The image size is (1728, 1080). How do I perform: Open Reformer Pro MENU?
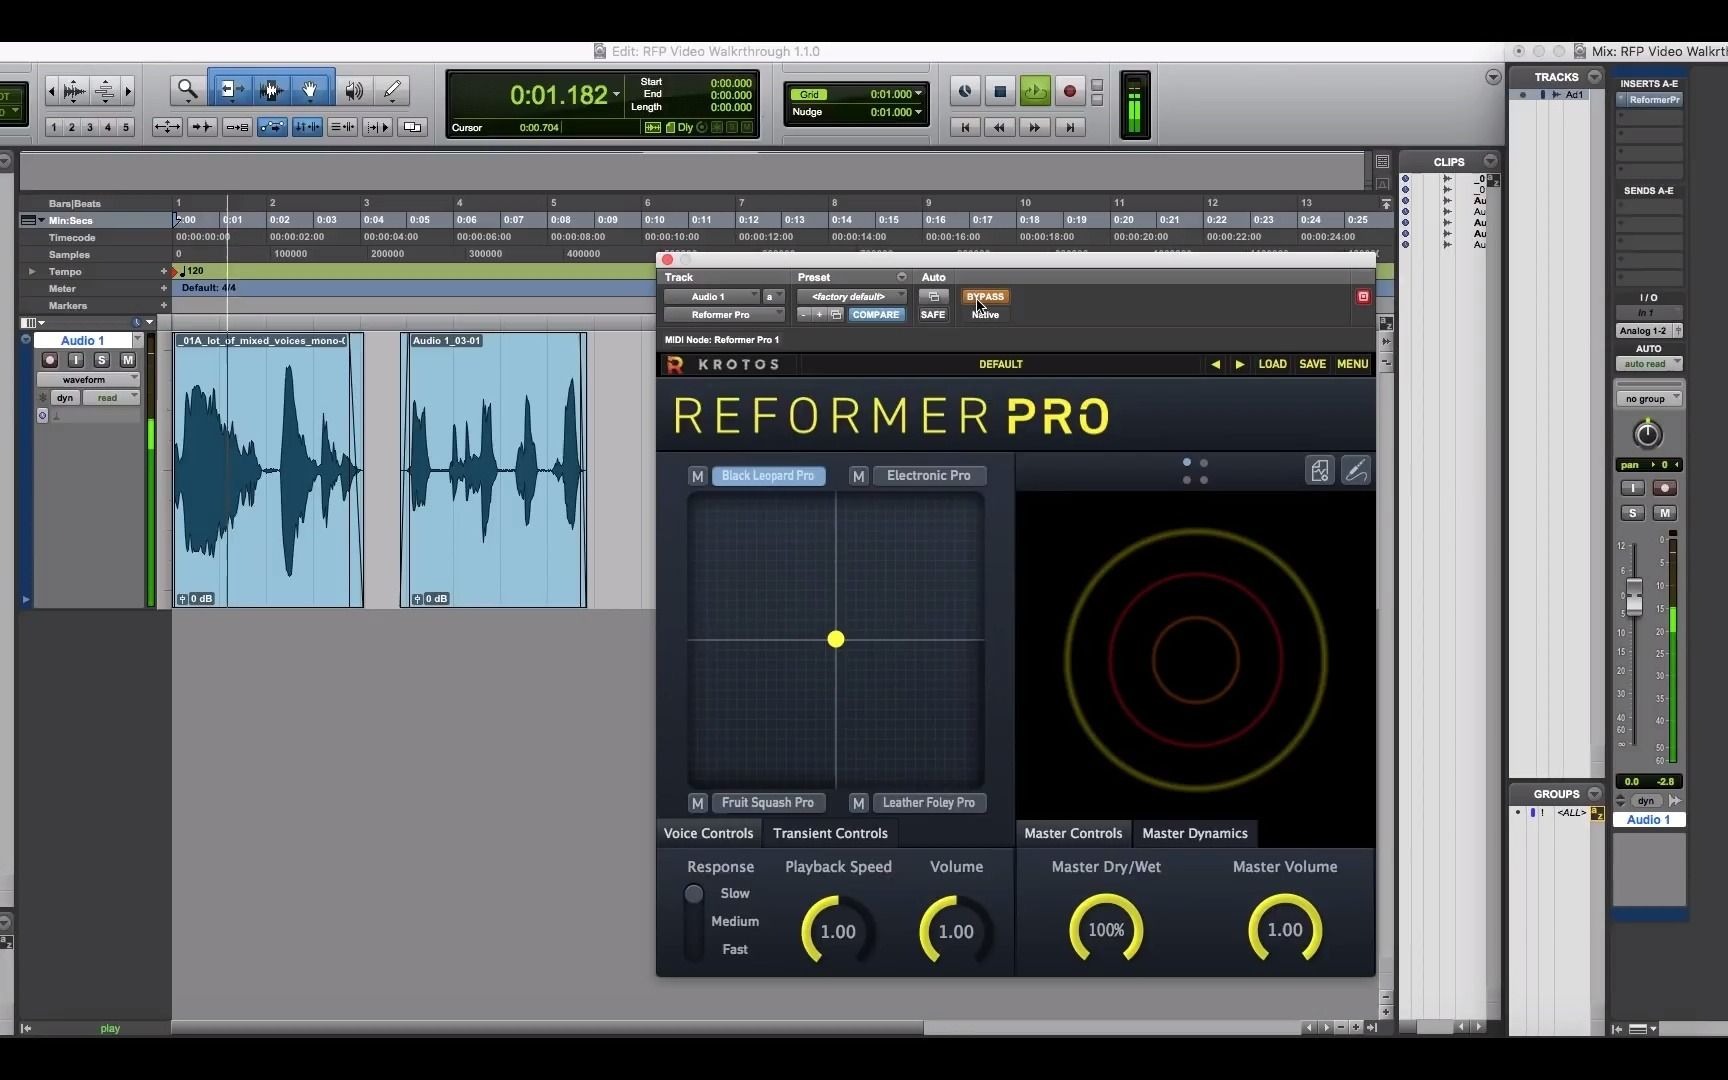pyautogui.click(x=1352, y=364)
